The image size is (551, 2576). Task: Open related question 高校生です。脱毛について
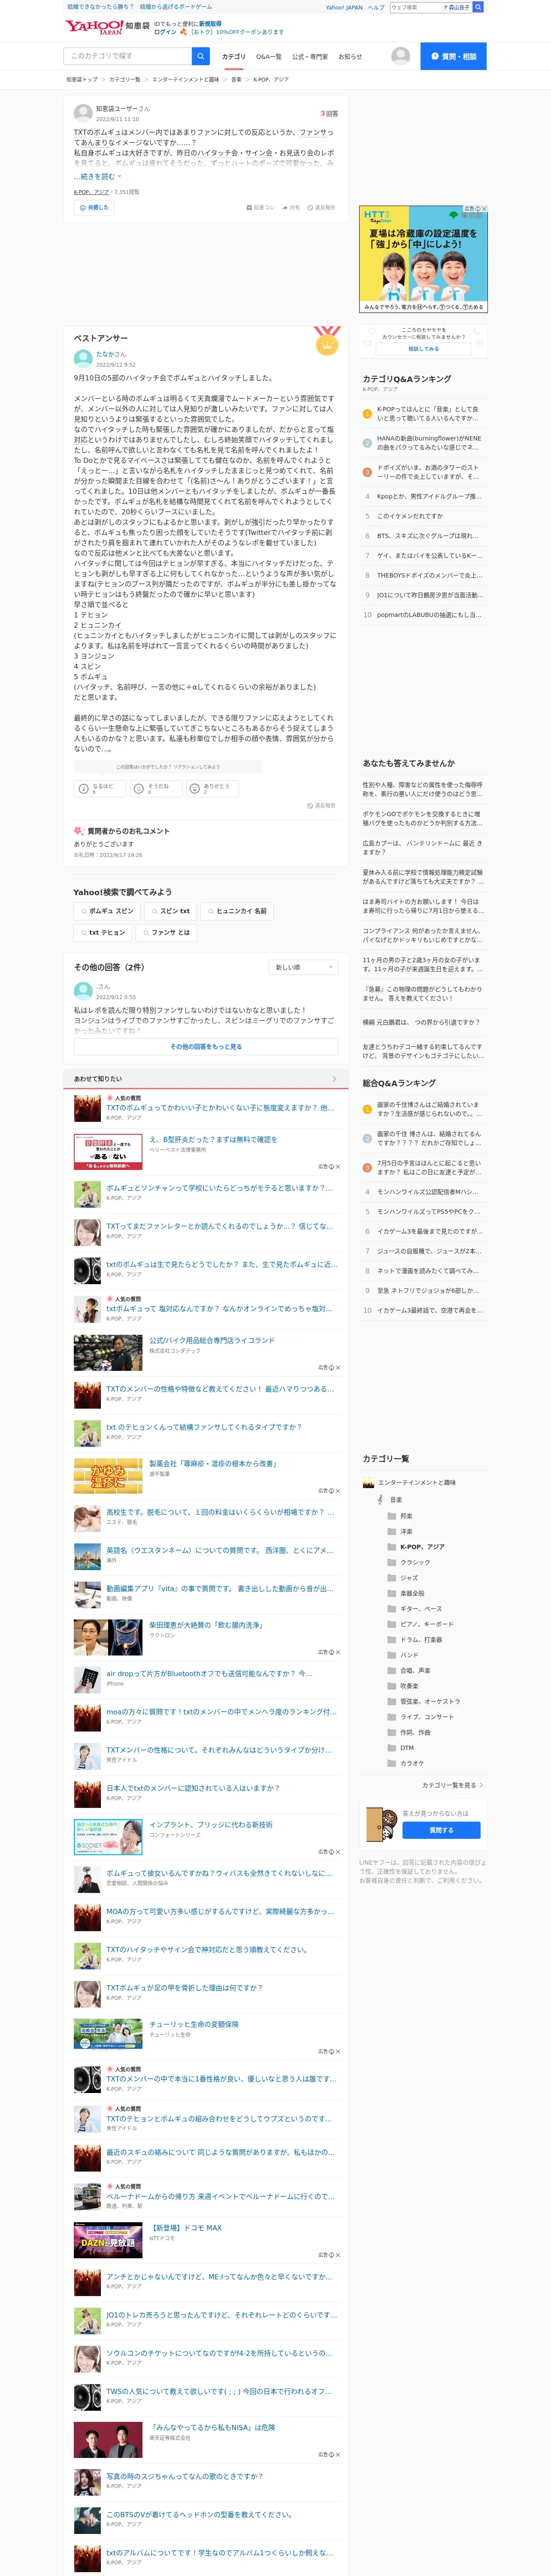coord(220,1512)
